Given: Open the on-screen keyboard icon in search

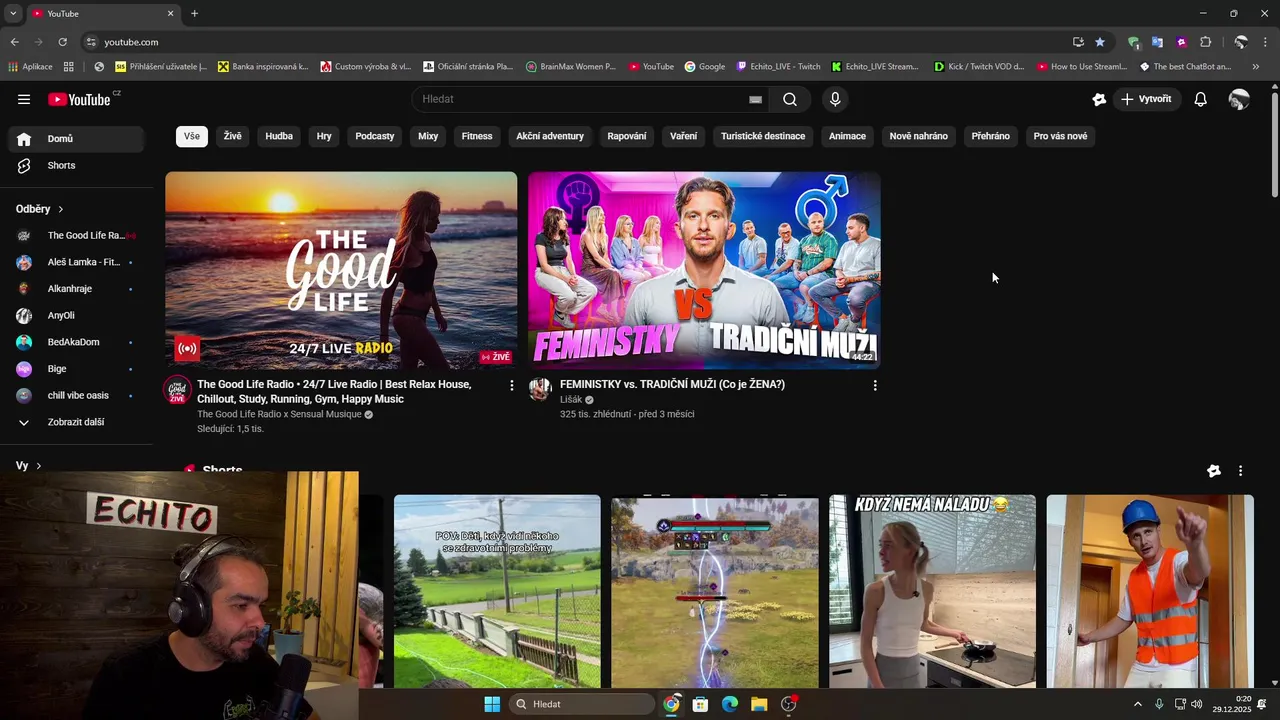Looking at the screenshot, I should coord(755,99).
